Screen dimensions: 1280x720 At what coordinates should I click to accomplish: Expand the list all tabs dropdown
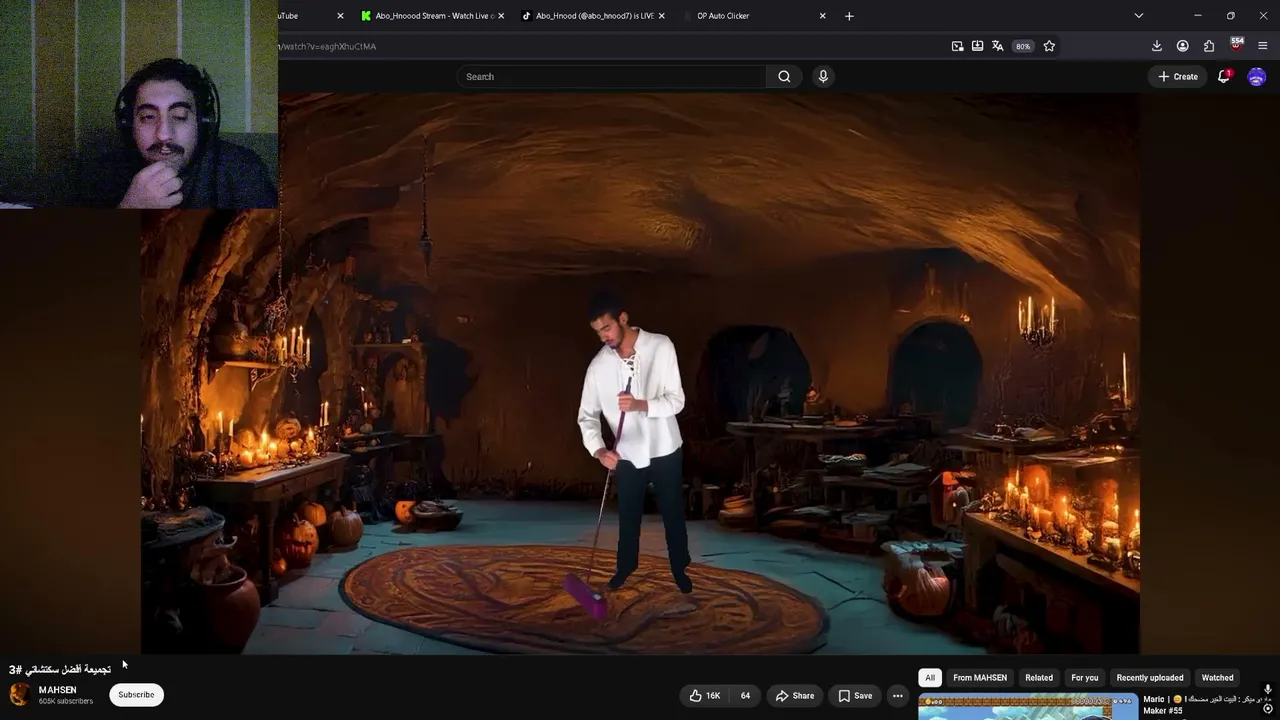click(1138, 16)
